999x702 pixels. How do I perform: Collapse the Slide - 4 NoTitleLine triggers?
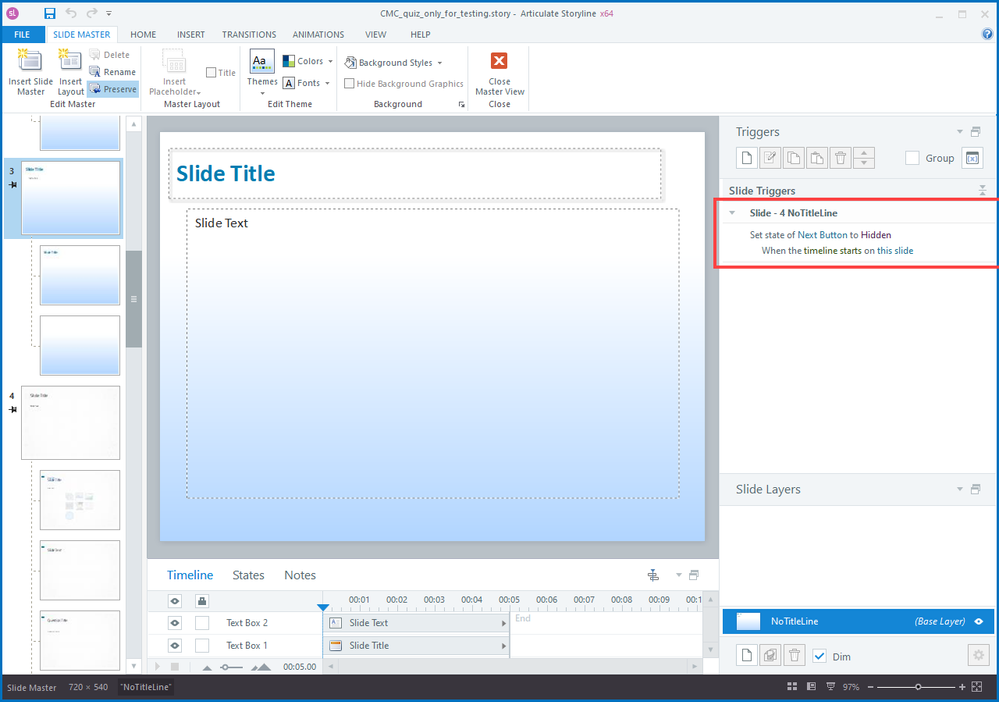[732, 213]
